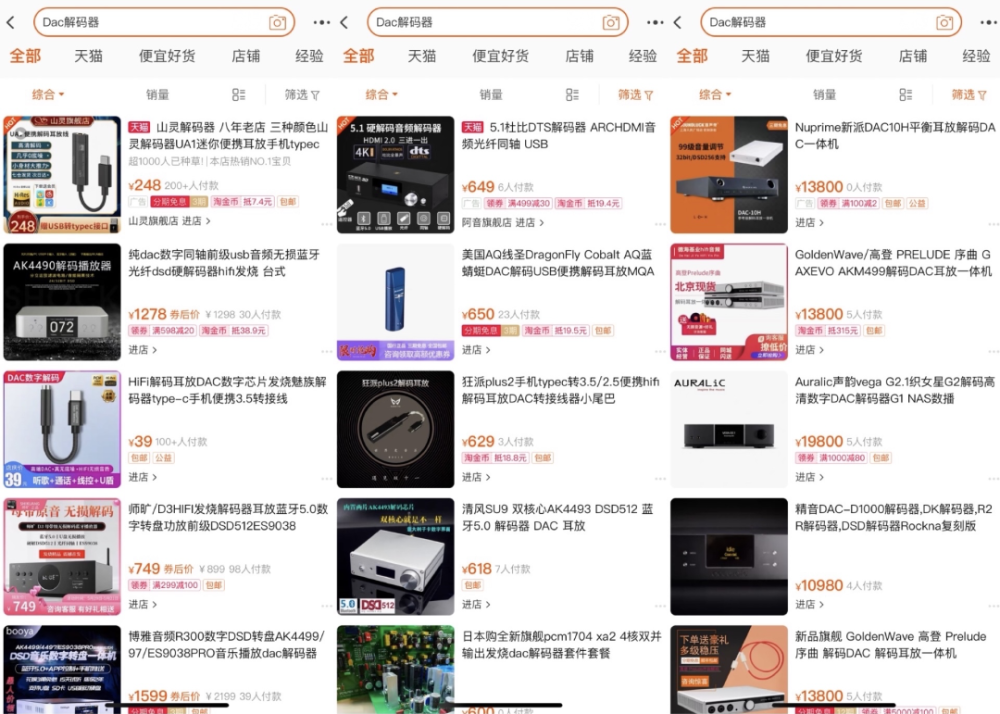This screenshot has height=714, width=1000.
Task: Open camera search on the left phone screen
Action: tap(277, 22)
